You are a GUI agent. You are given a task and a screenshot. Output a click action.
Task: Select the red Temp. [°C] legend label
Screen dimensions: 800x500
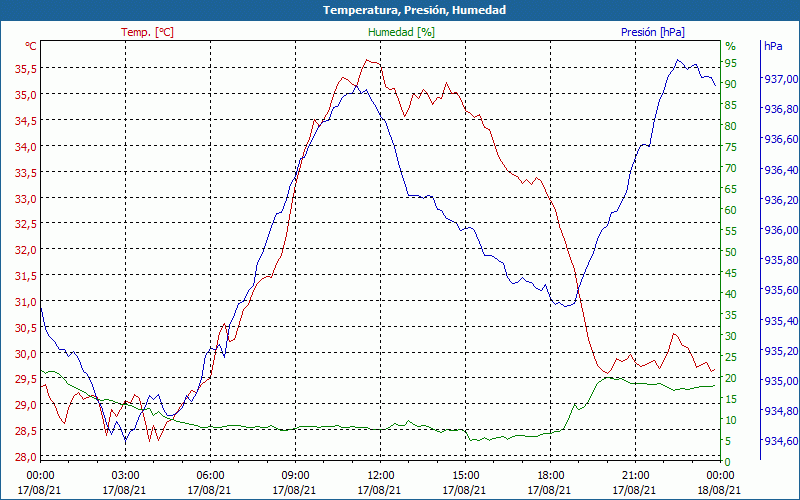coord(147,32)
